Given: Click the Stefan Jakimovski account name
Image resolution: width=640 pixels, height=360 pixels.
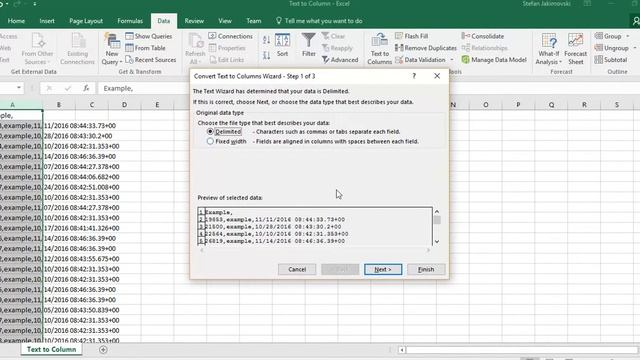Looking at the screenshot, I should 546,4.
